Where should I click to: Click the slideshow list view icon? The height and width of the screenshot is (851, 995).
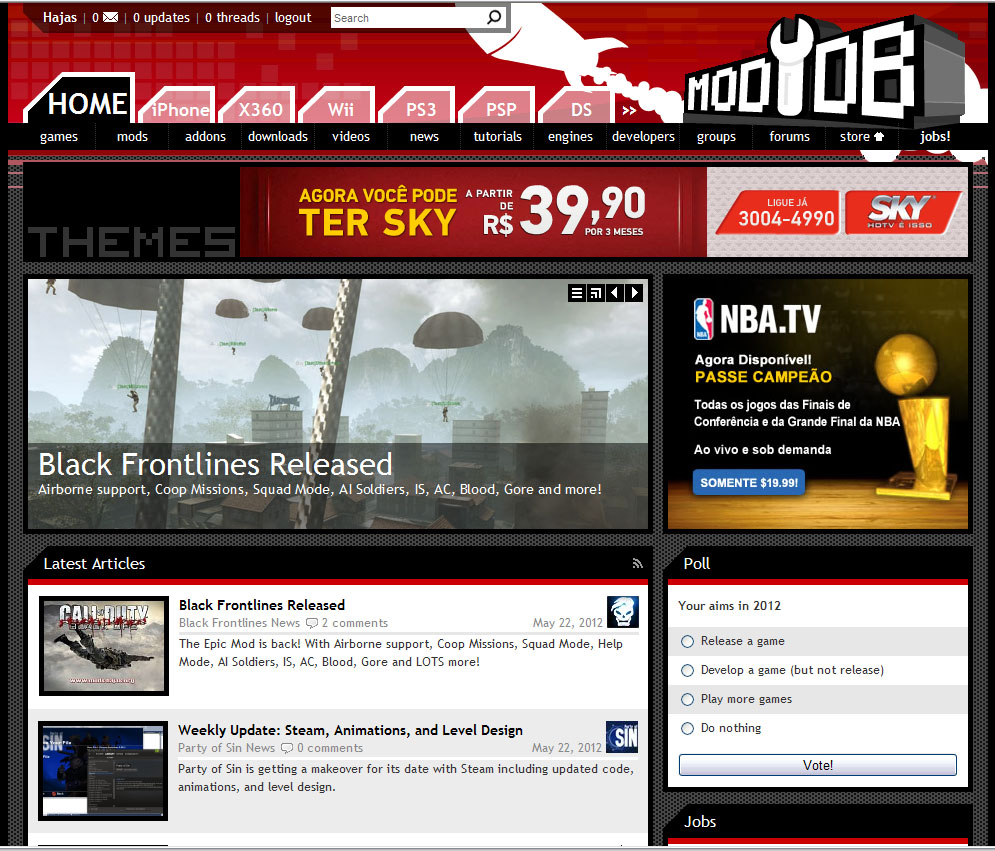[577, 293]
